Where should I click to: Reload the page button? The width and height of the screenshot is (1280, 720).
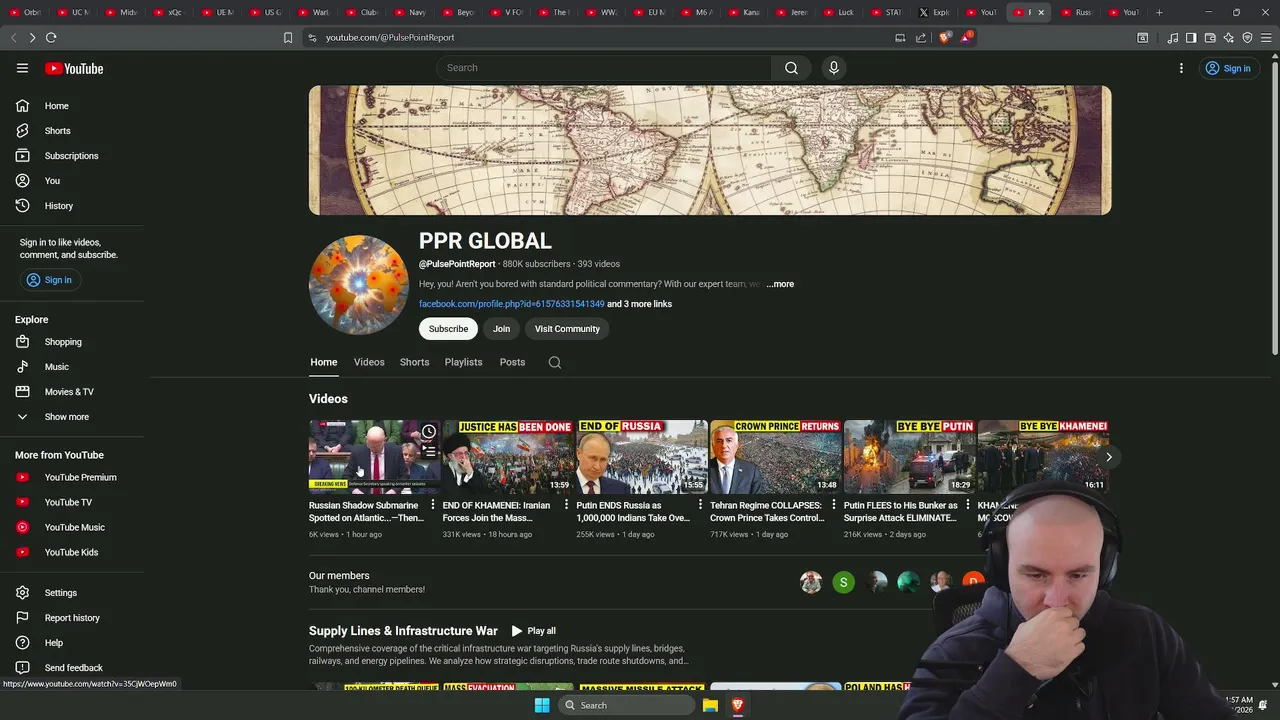pos(51,37)
